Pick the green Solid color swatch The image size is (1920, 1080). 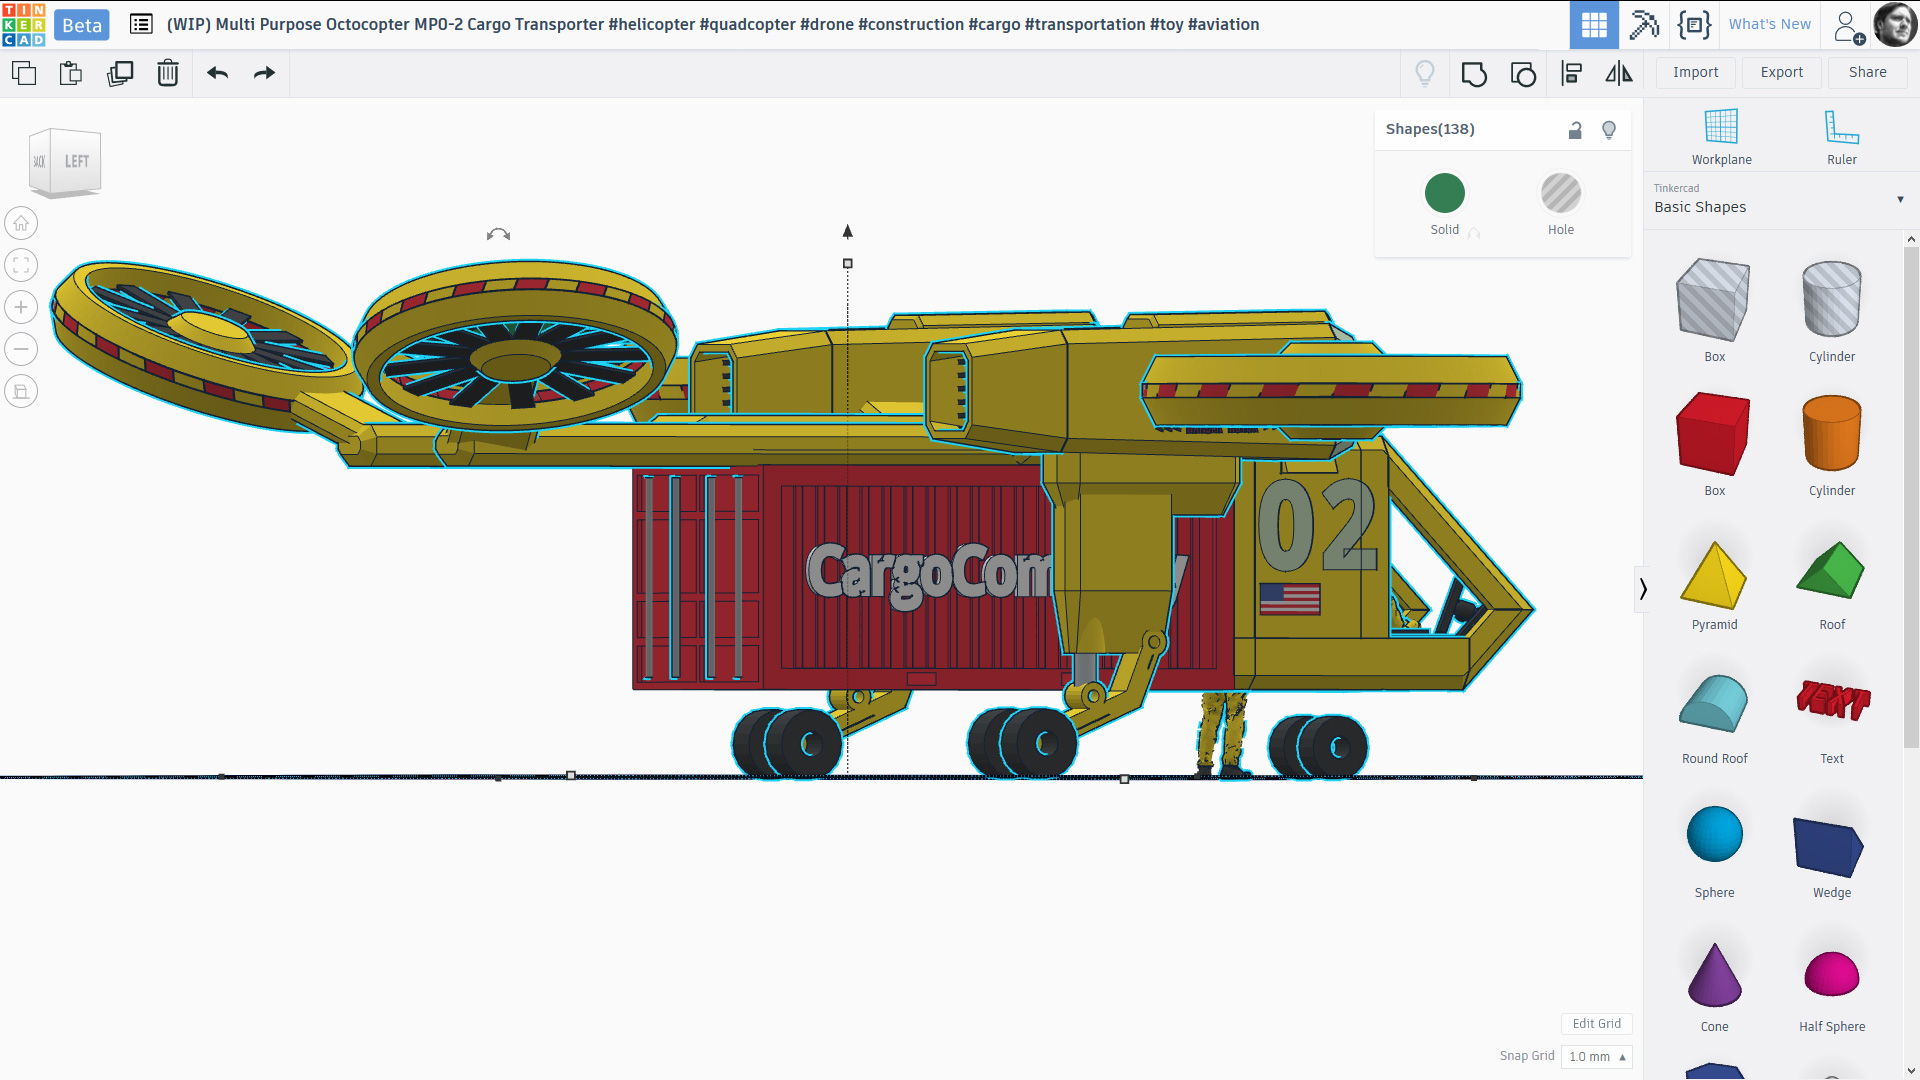pyautogui.click(x=1444, y=194)
